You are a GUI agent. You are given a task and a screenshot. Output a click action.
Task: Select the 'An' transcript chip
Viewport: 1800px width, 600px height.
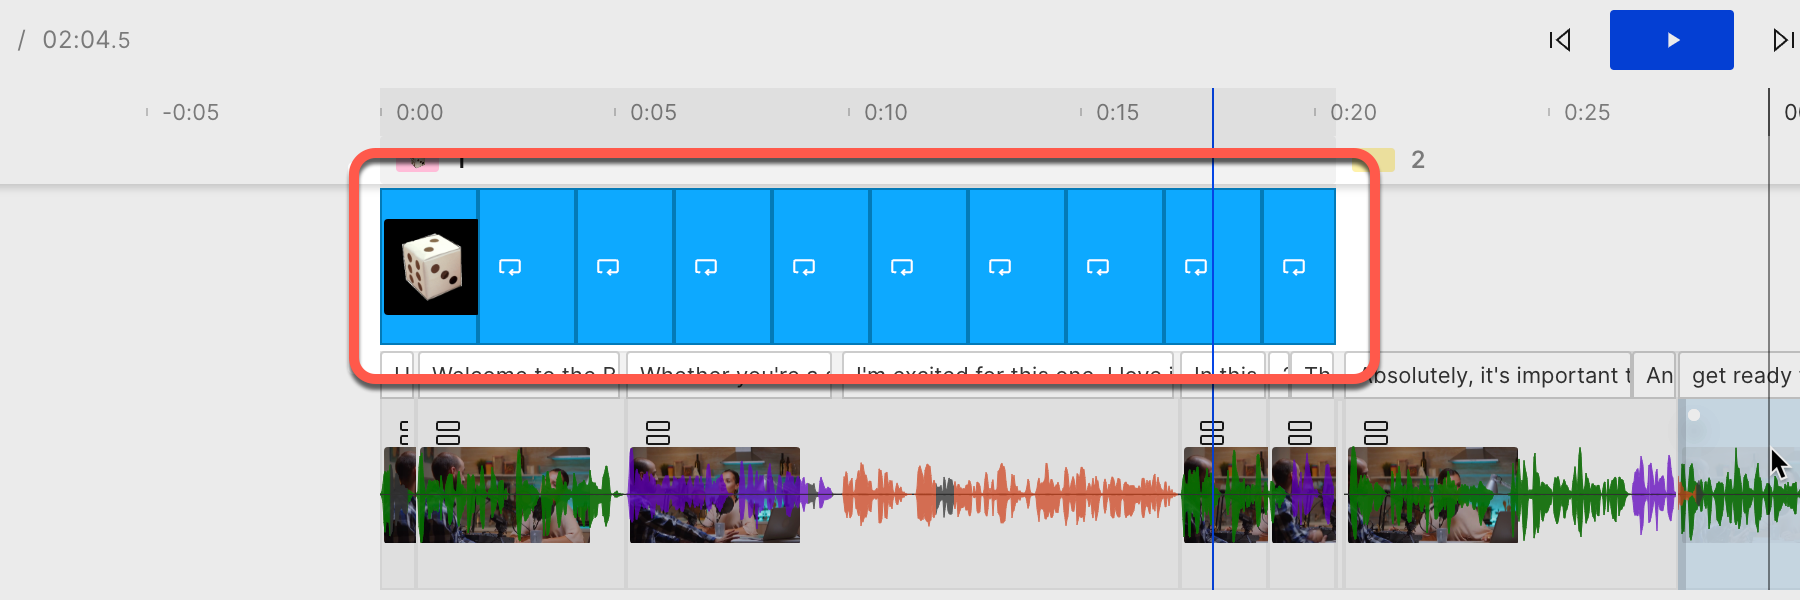(1655, 375)
